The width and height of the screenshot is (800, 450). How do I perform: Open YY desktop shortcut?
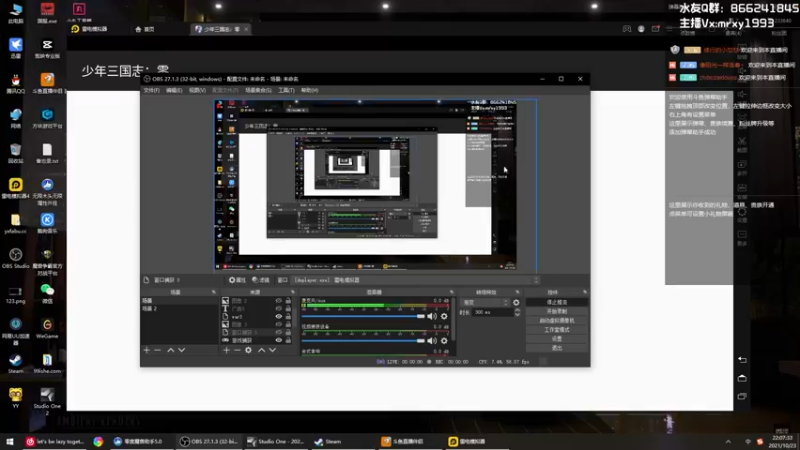pyautogui.click(x=15, y=398)
